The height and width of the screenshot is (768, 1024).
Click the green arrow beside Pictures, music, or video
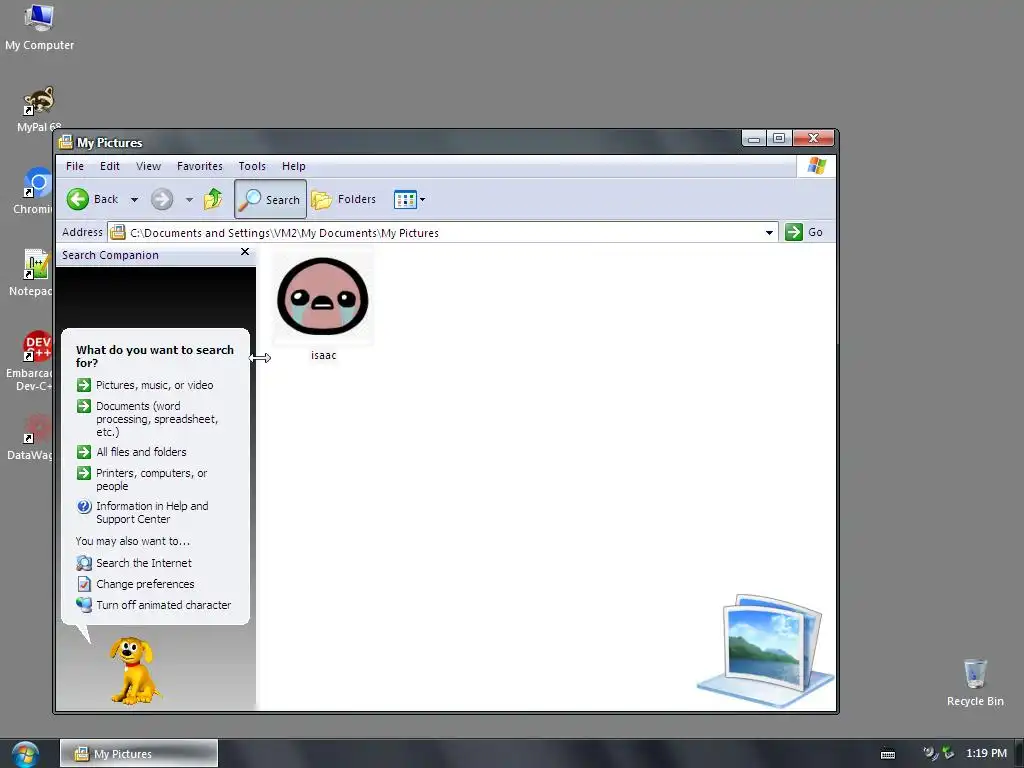(84, 385)
